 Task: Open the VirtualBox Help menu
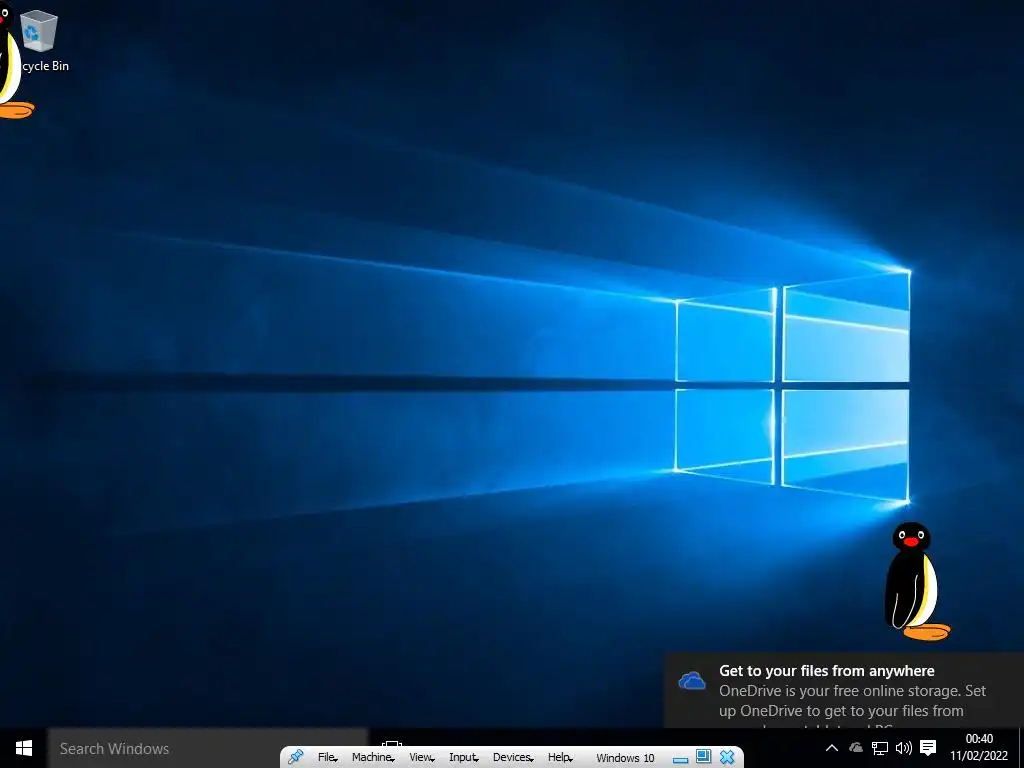pyautogui.click(x=560, y=758)
